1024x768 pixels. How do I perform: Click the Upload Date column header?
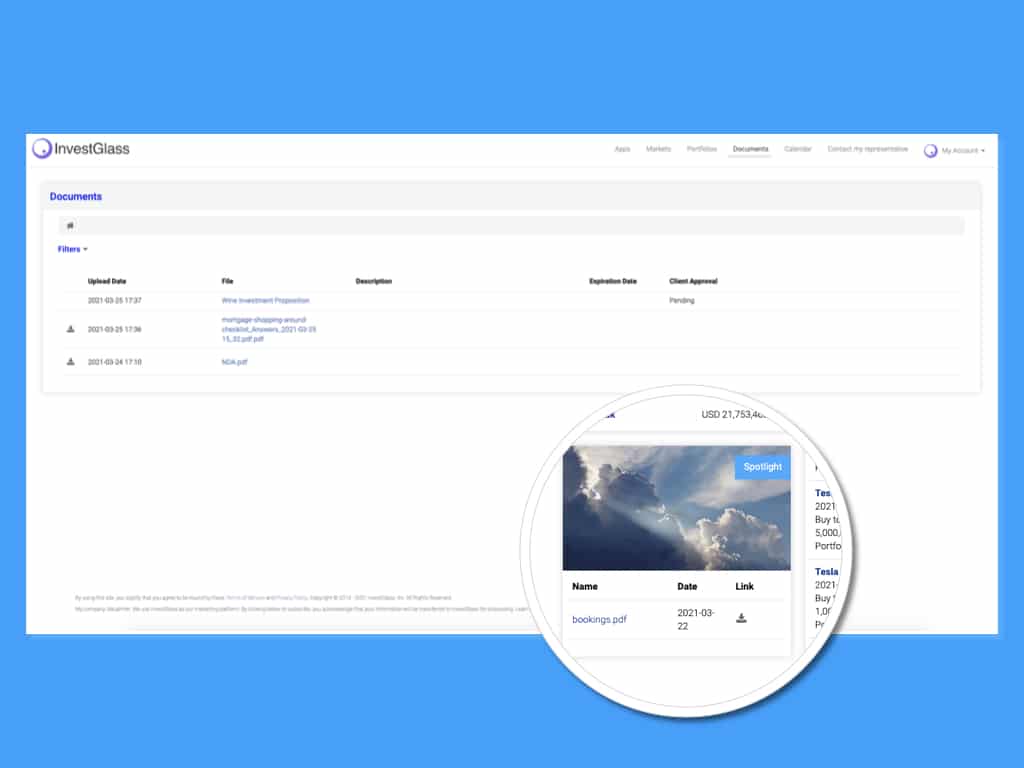107,281
